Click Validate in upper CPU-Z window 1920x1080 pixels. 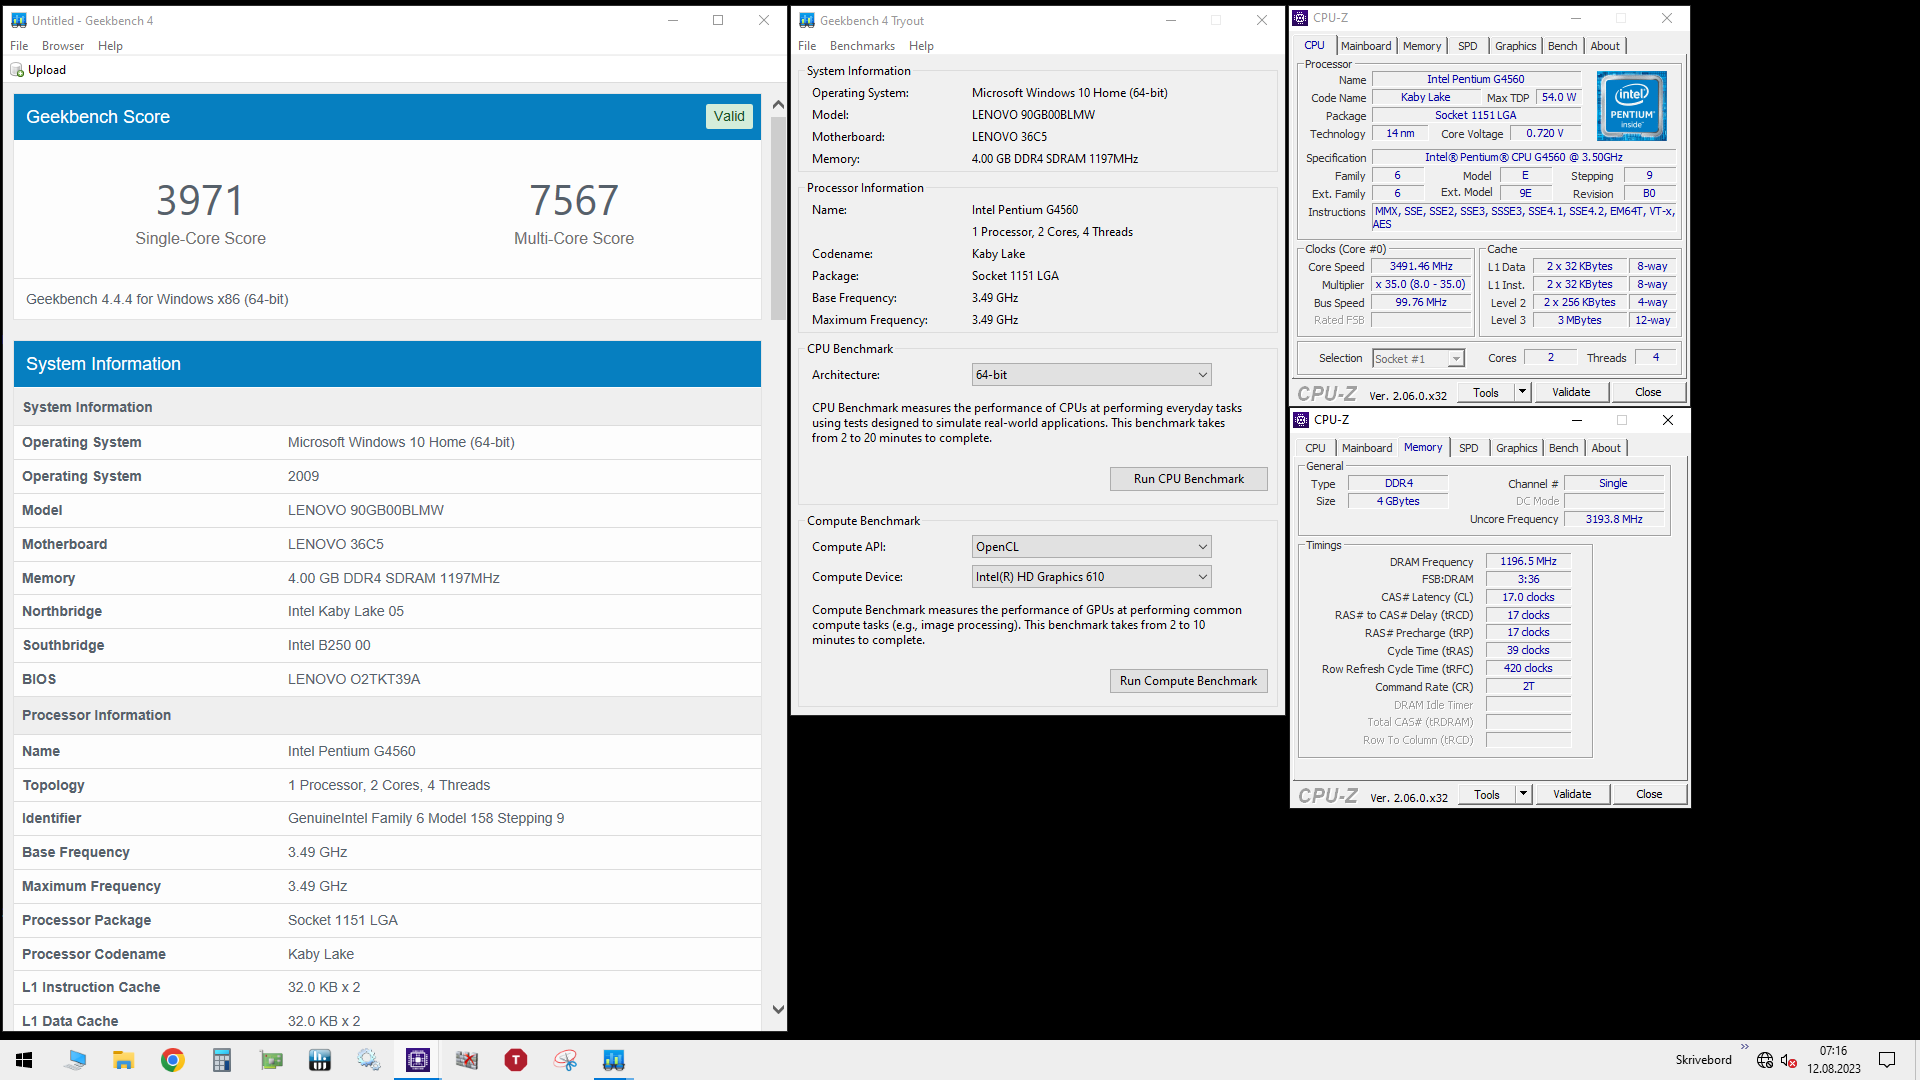pos(1571,392)
